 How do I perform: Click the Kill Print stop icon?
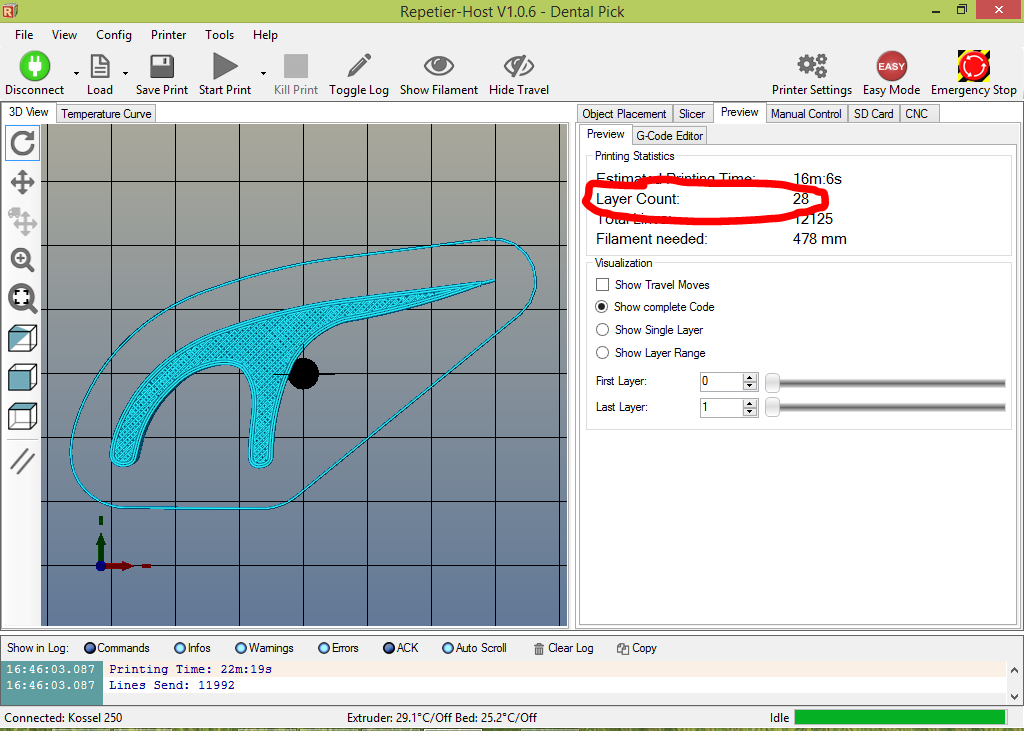(x=296, y=66)
